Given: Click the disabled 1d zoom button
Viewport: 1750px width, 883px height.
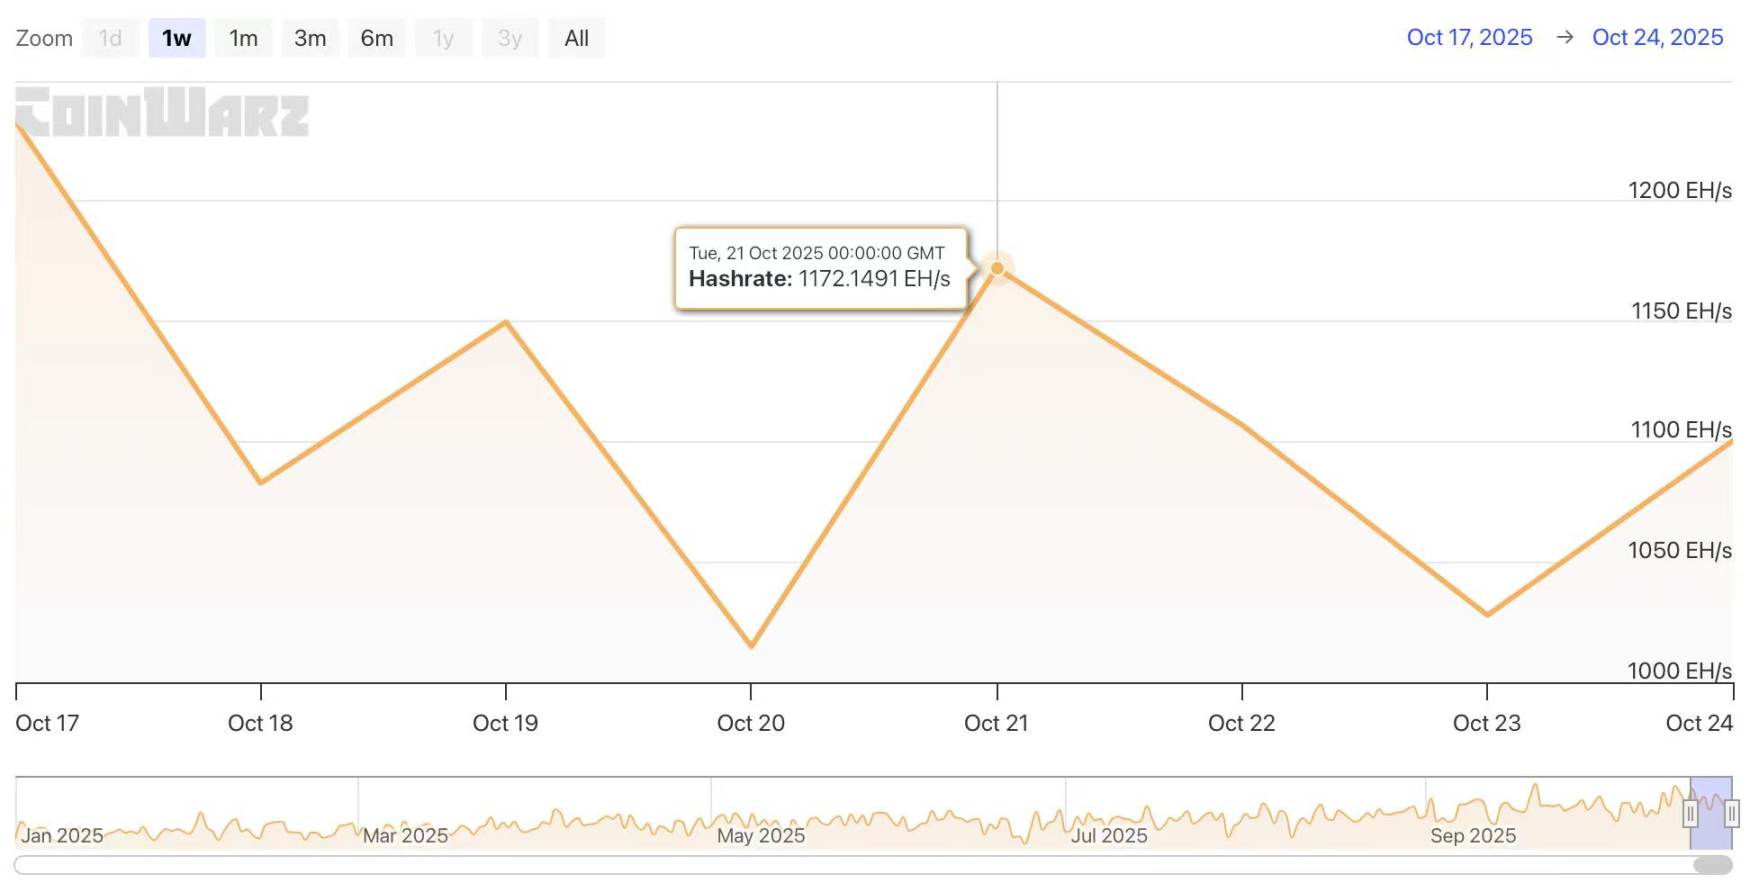Looking at the screenshot, I should (x=110, y=38).
